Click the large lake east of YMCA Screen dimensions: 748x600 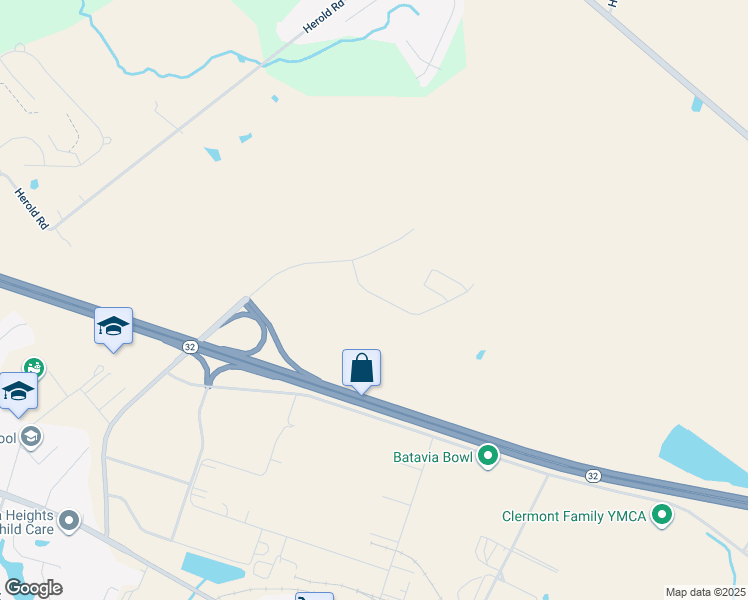pos(702,457)
